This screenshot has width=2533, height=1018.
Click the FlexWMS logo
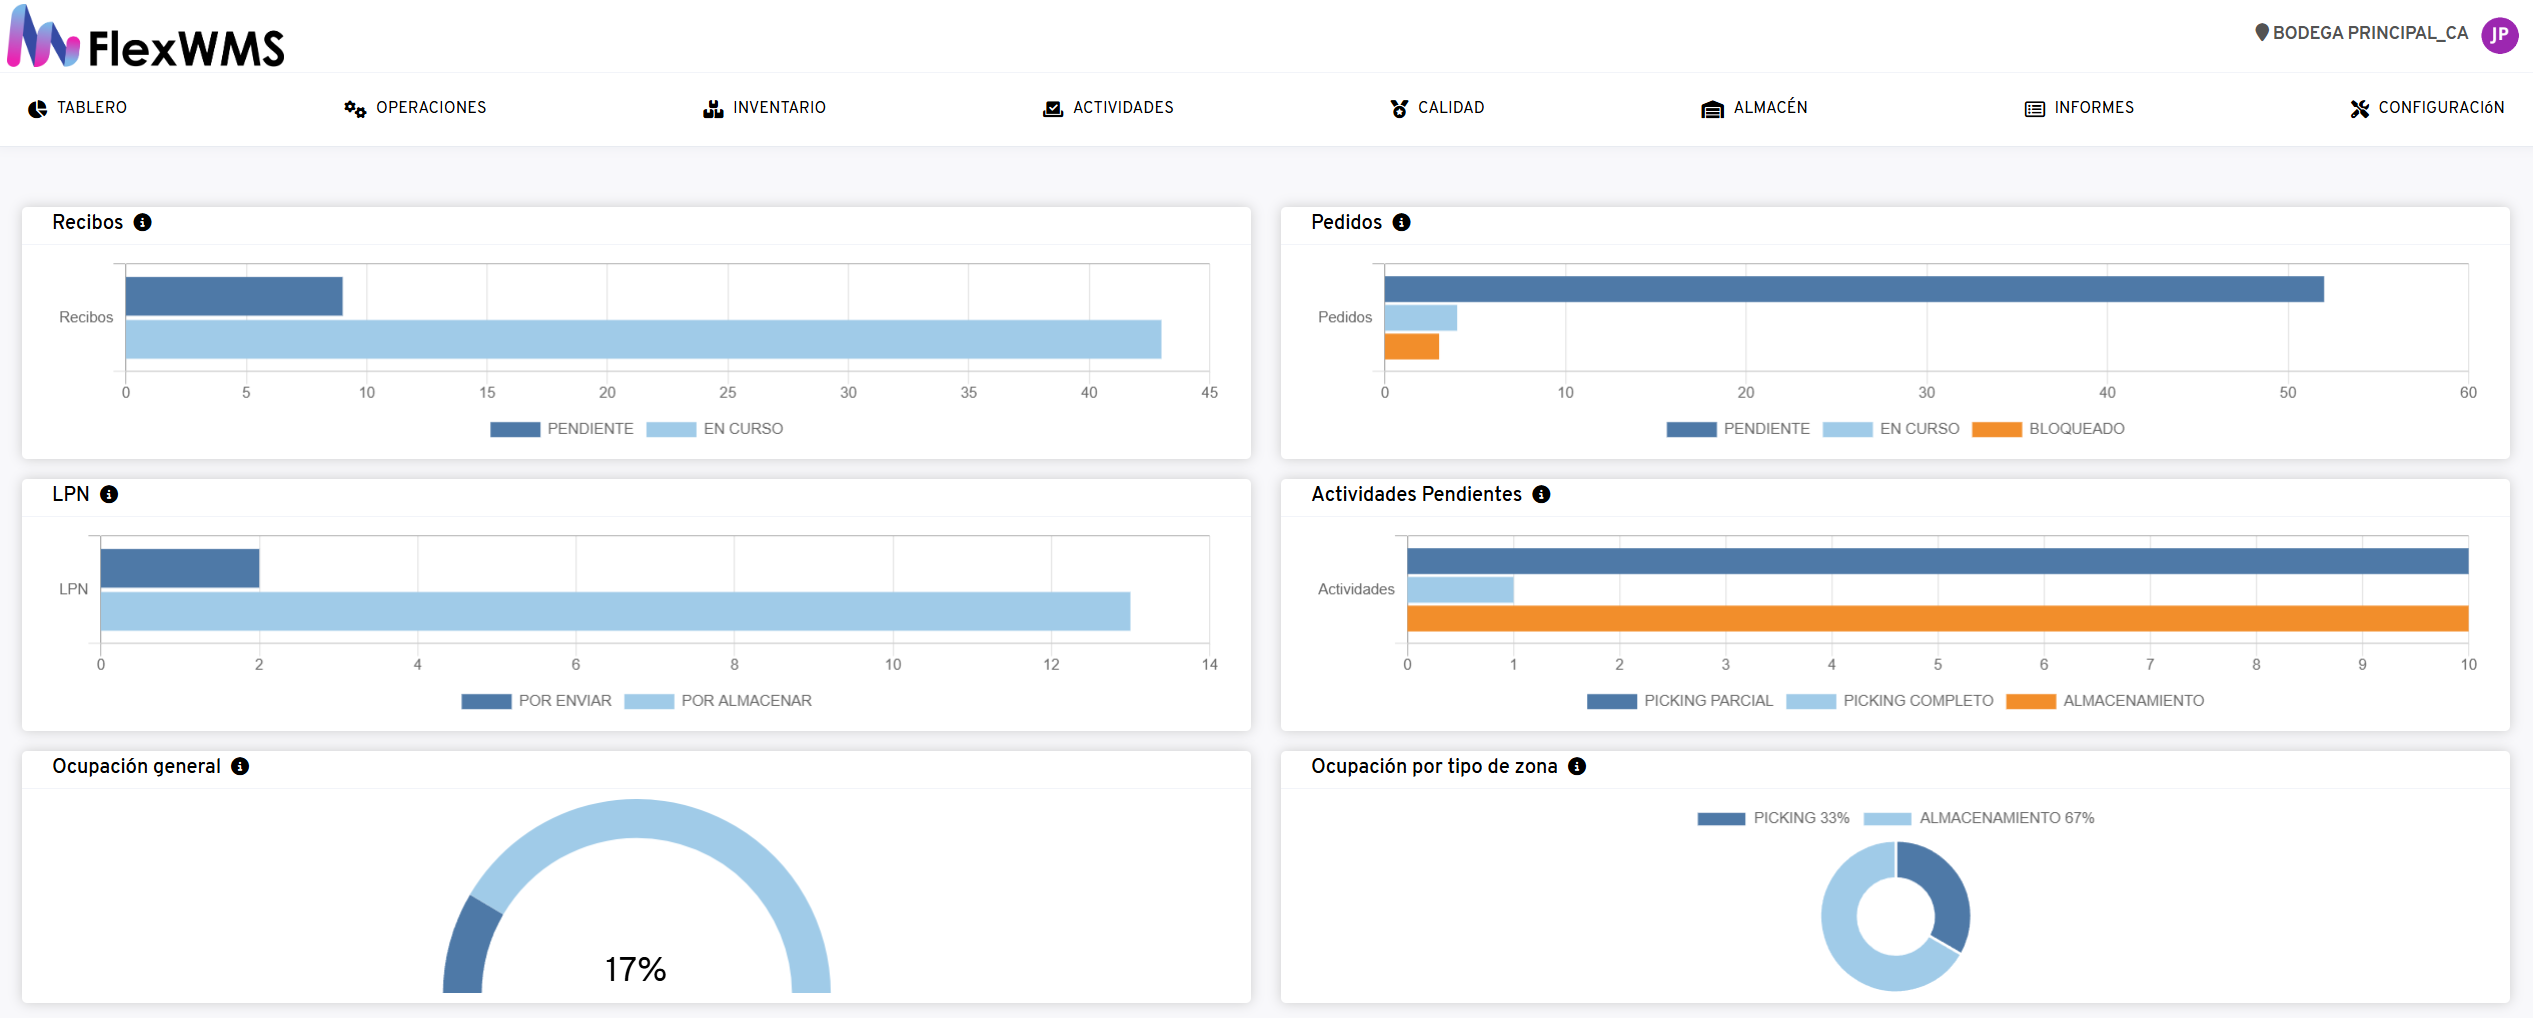147,40
